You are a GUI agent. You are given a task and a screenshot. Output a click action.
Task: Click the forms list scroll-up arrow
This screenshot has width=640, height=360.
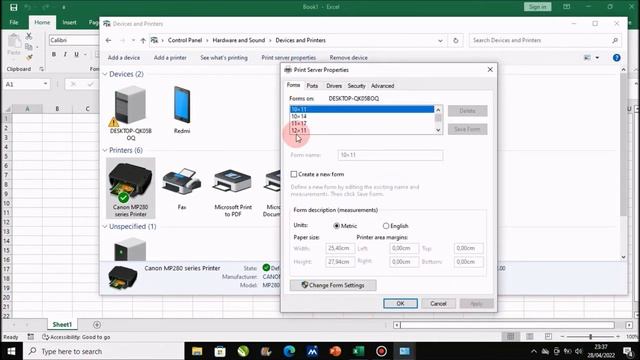tap(438, 109)
